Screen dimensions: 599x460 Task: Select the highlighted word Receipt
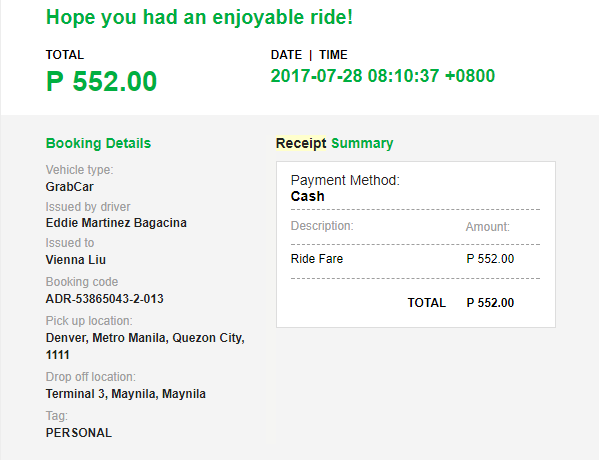(x=301, y=143)
